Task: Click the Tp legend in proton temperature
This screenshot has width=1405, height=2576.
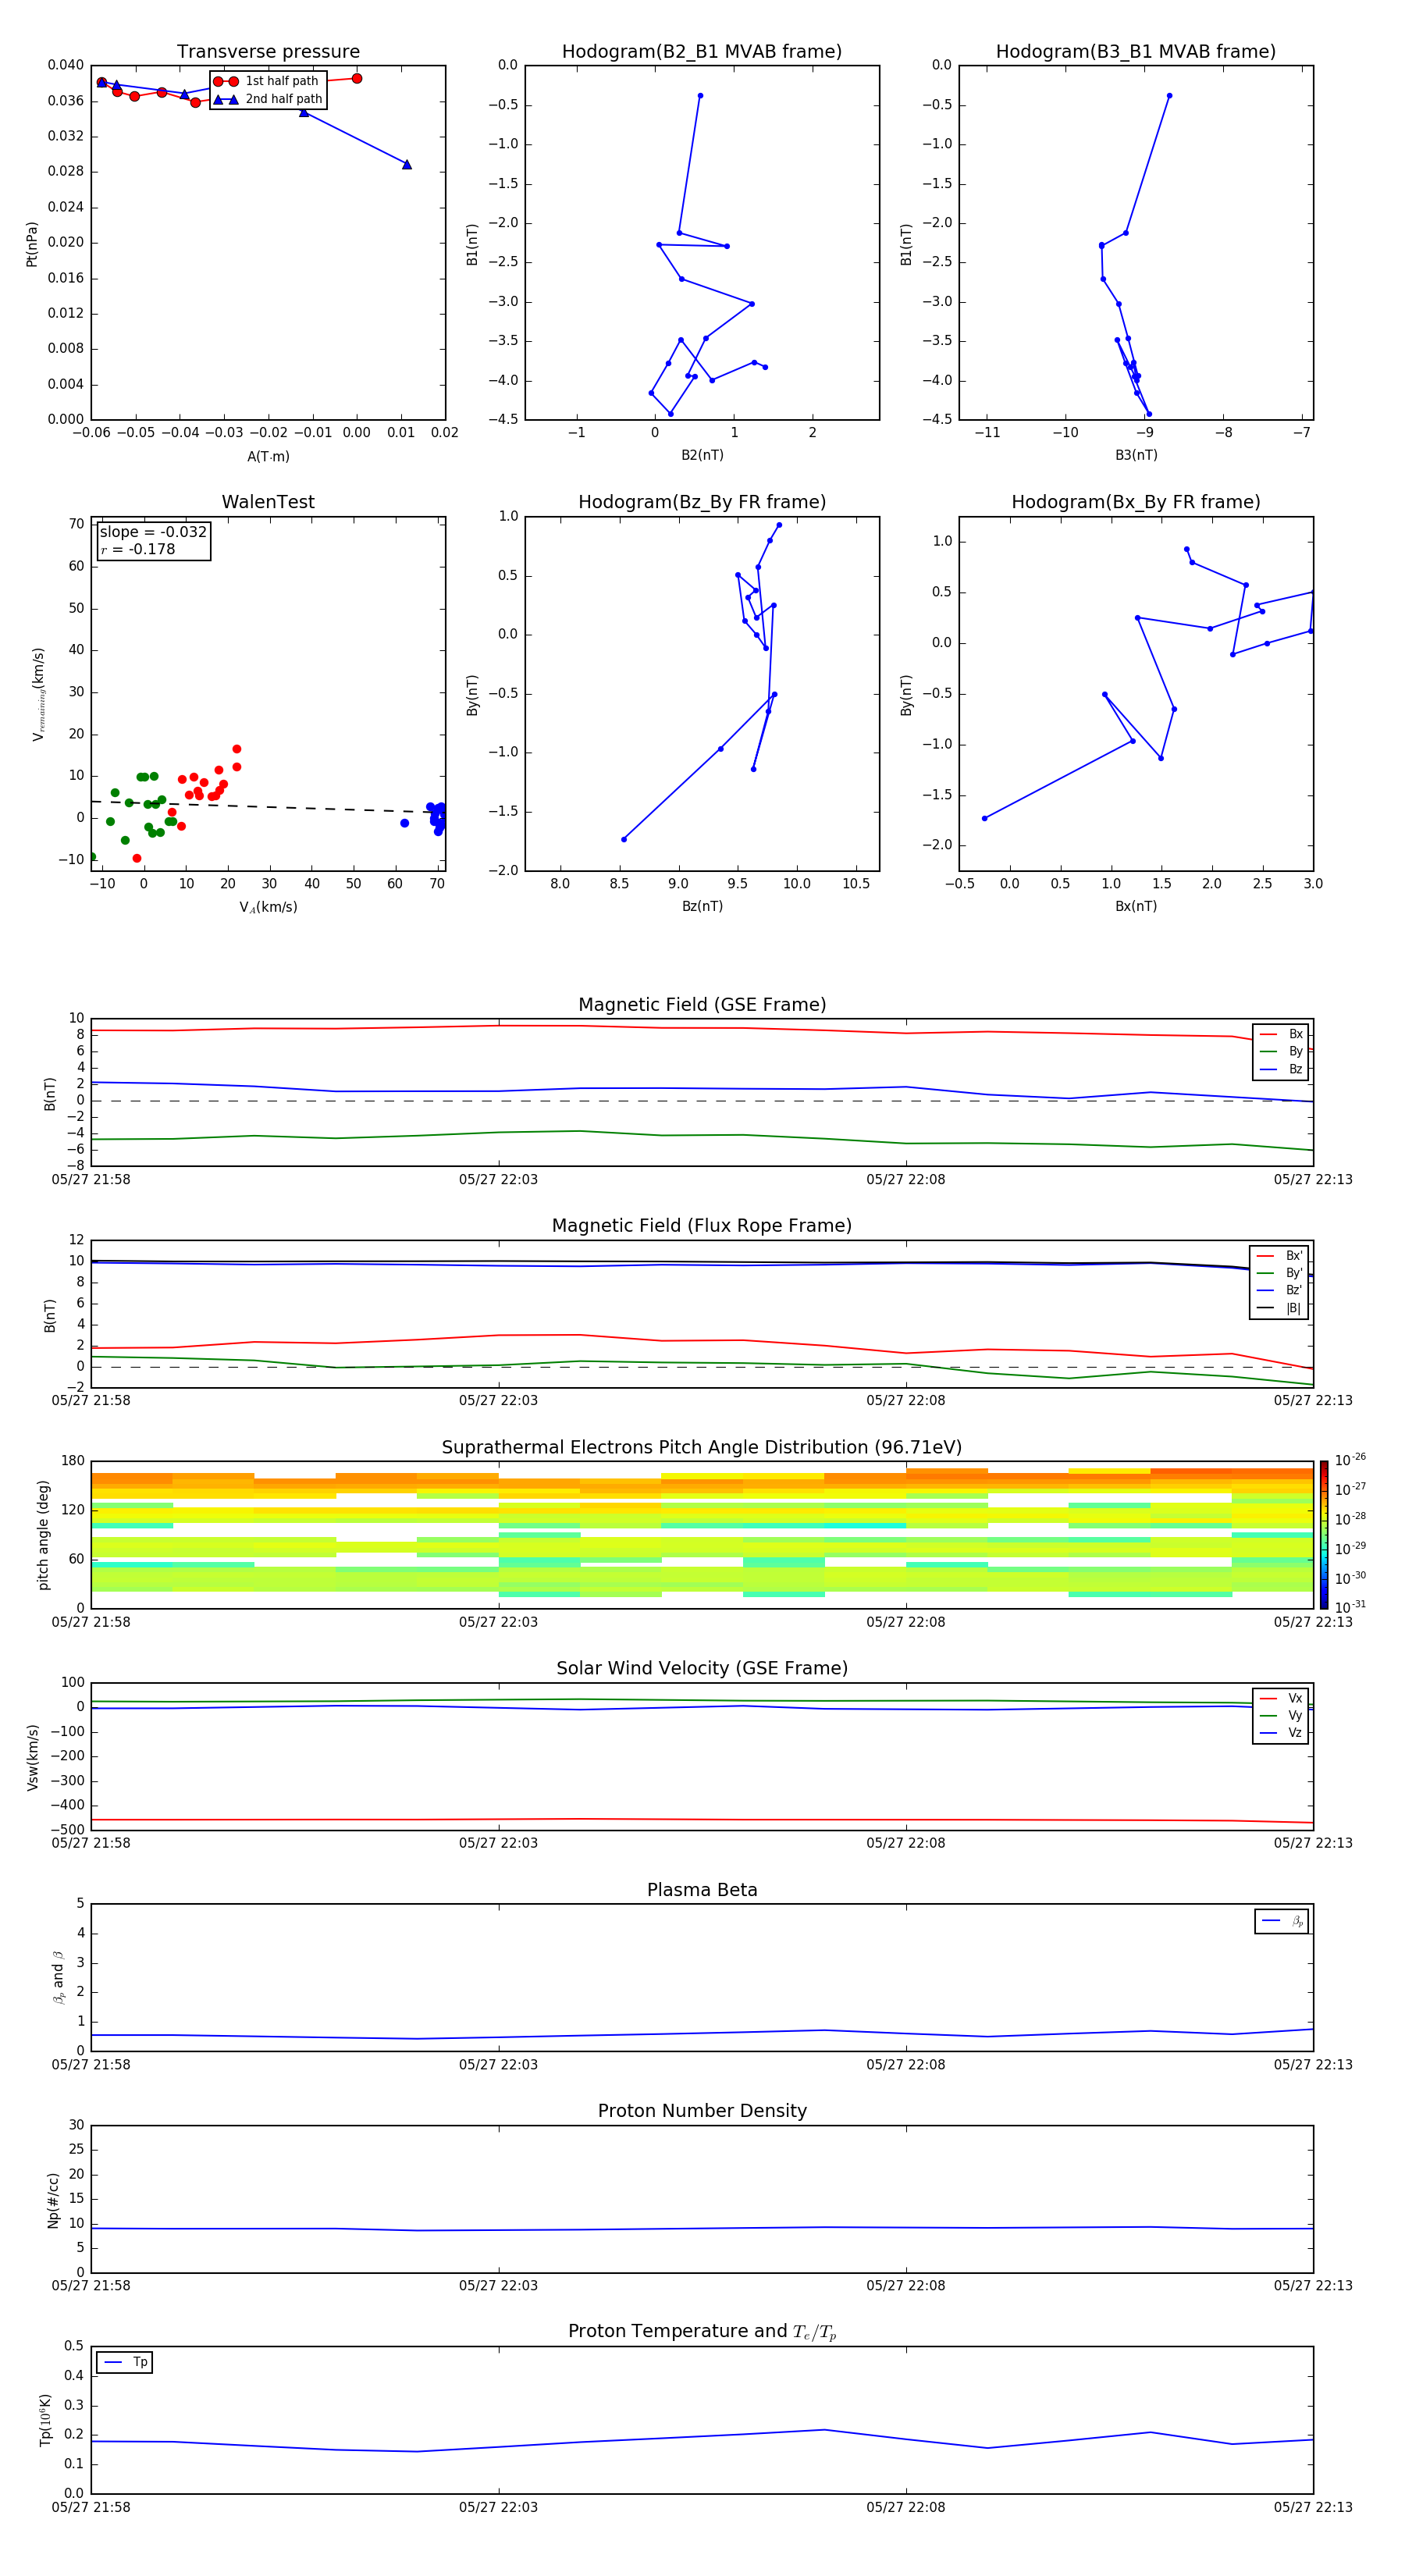Action: coord(124,2362)
